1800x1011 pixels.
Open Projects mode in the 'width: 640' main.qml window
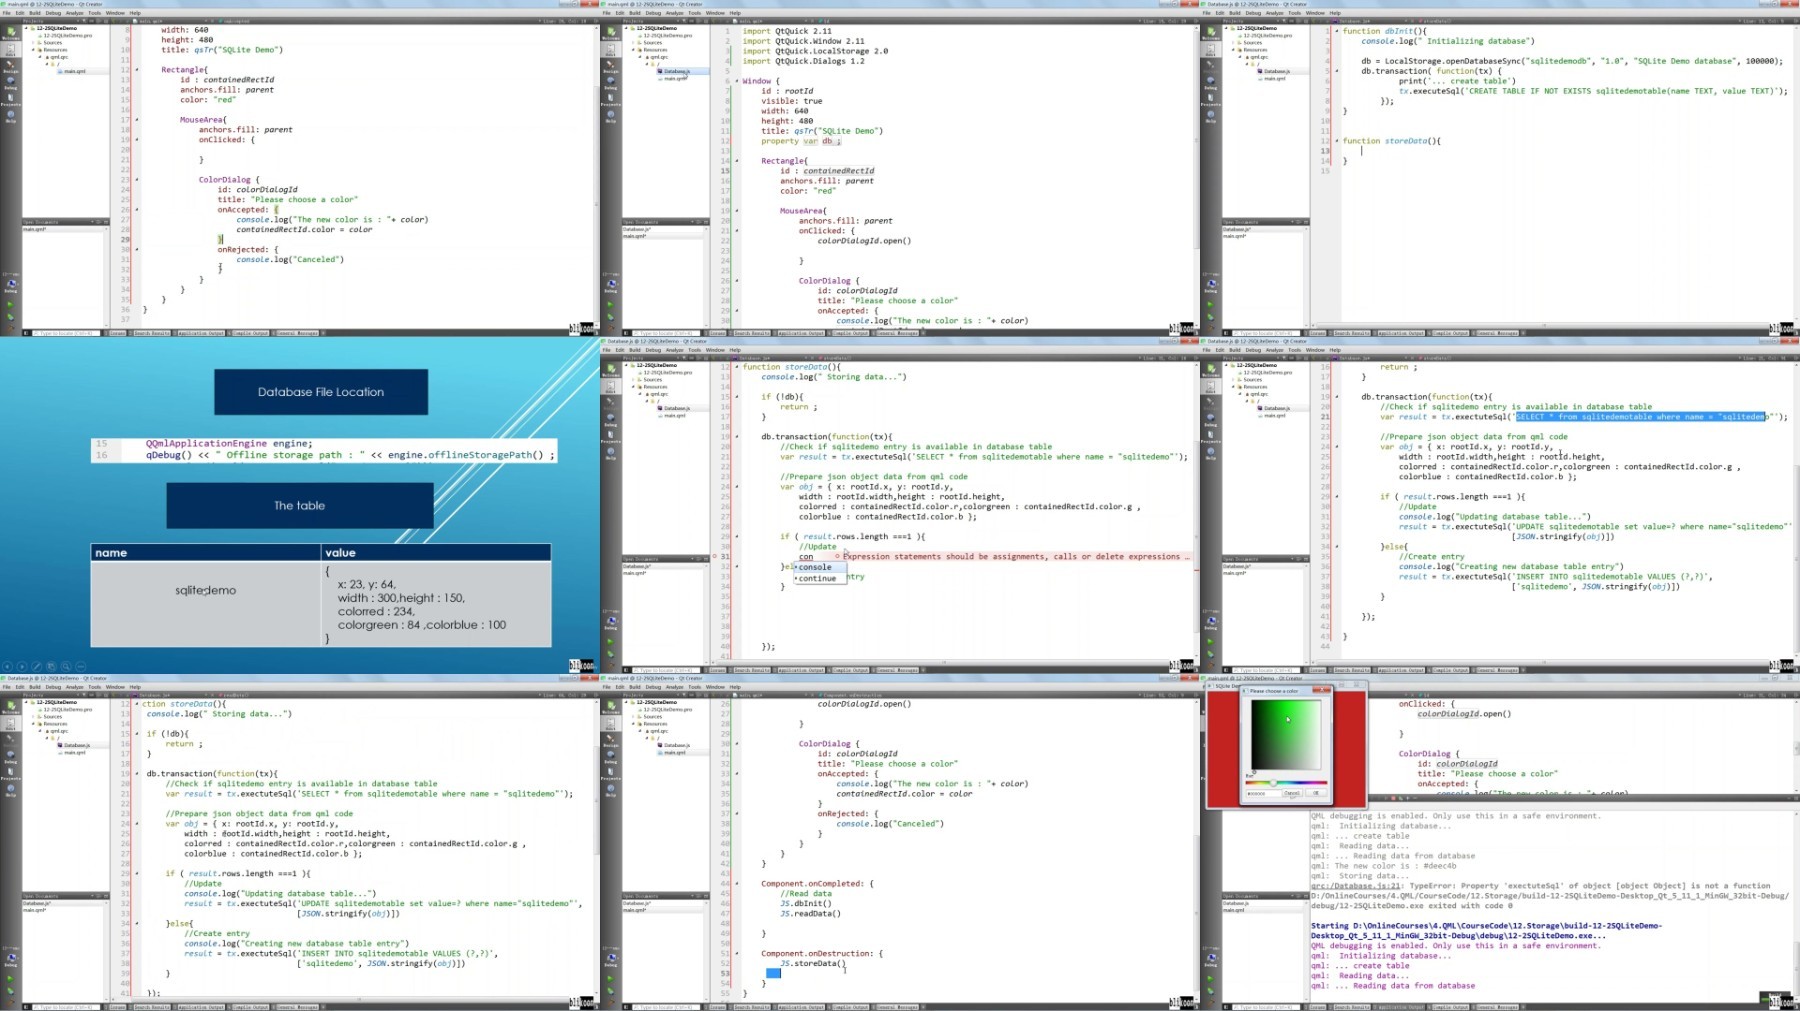11,99
